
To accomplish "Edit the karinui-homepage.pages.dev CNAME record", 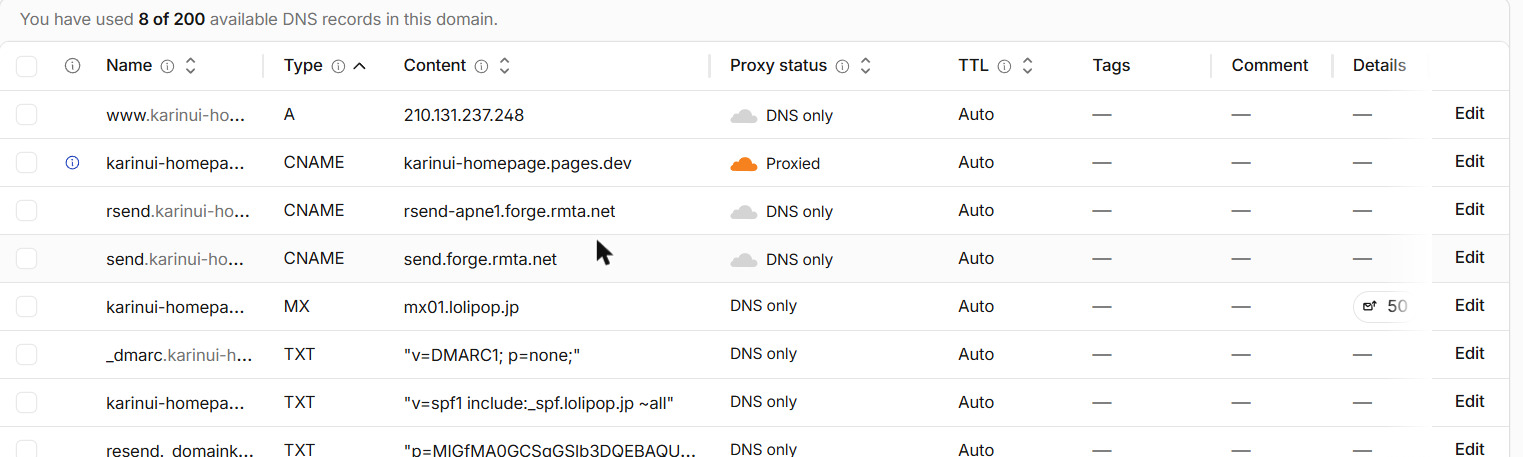I will pyautogui.click(x=1469, y=162).
